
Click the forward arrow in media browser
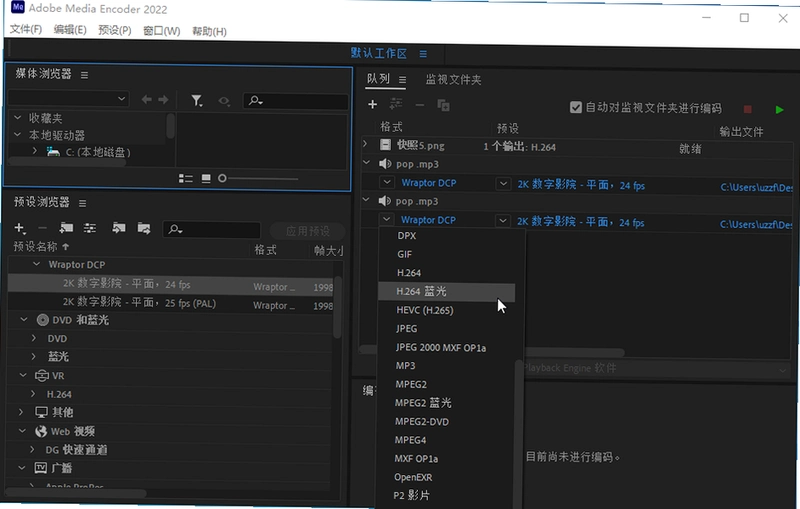(x=163, y=99)
